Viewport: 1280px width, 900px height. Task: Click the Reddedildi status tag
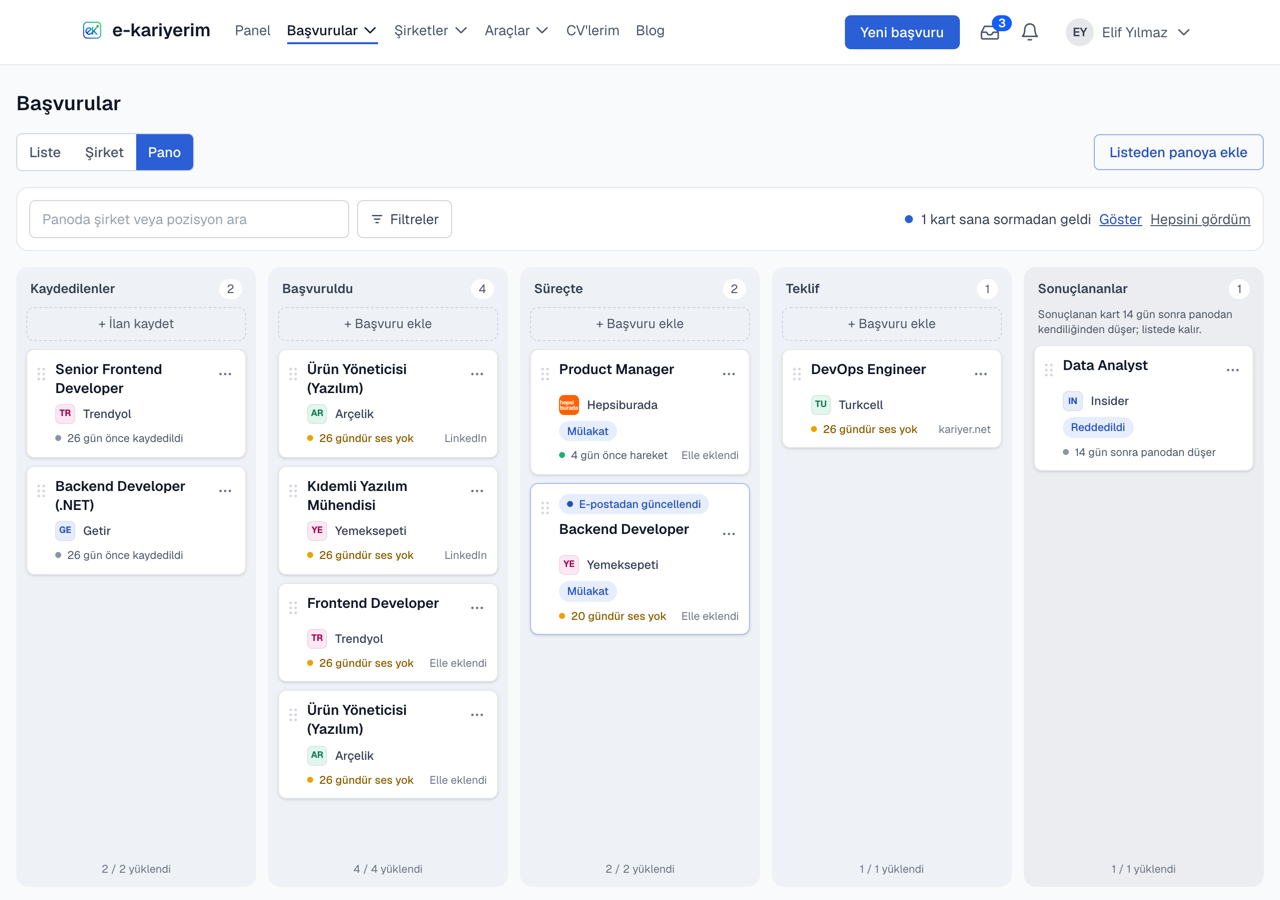coord(1098,427)
